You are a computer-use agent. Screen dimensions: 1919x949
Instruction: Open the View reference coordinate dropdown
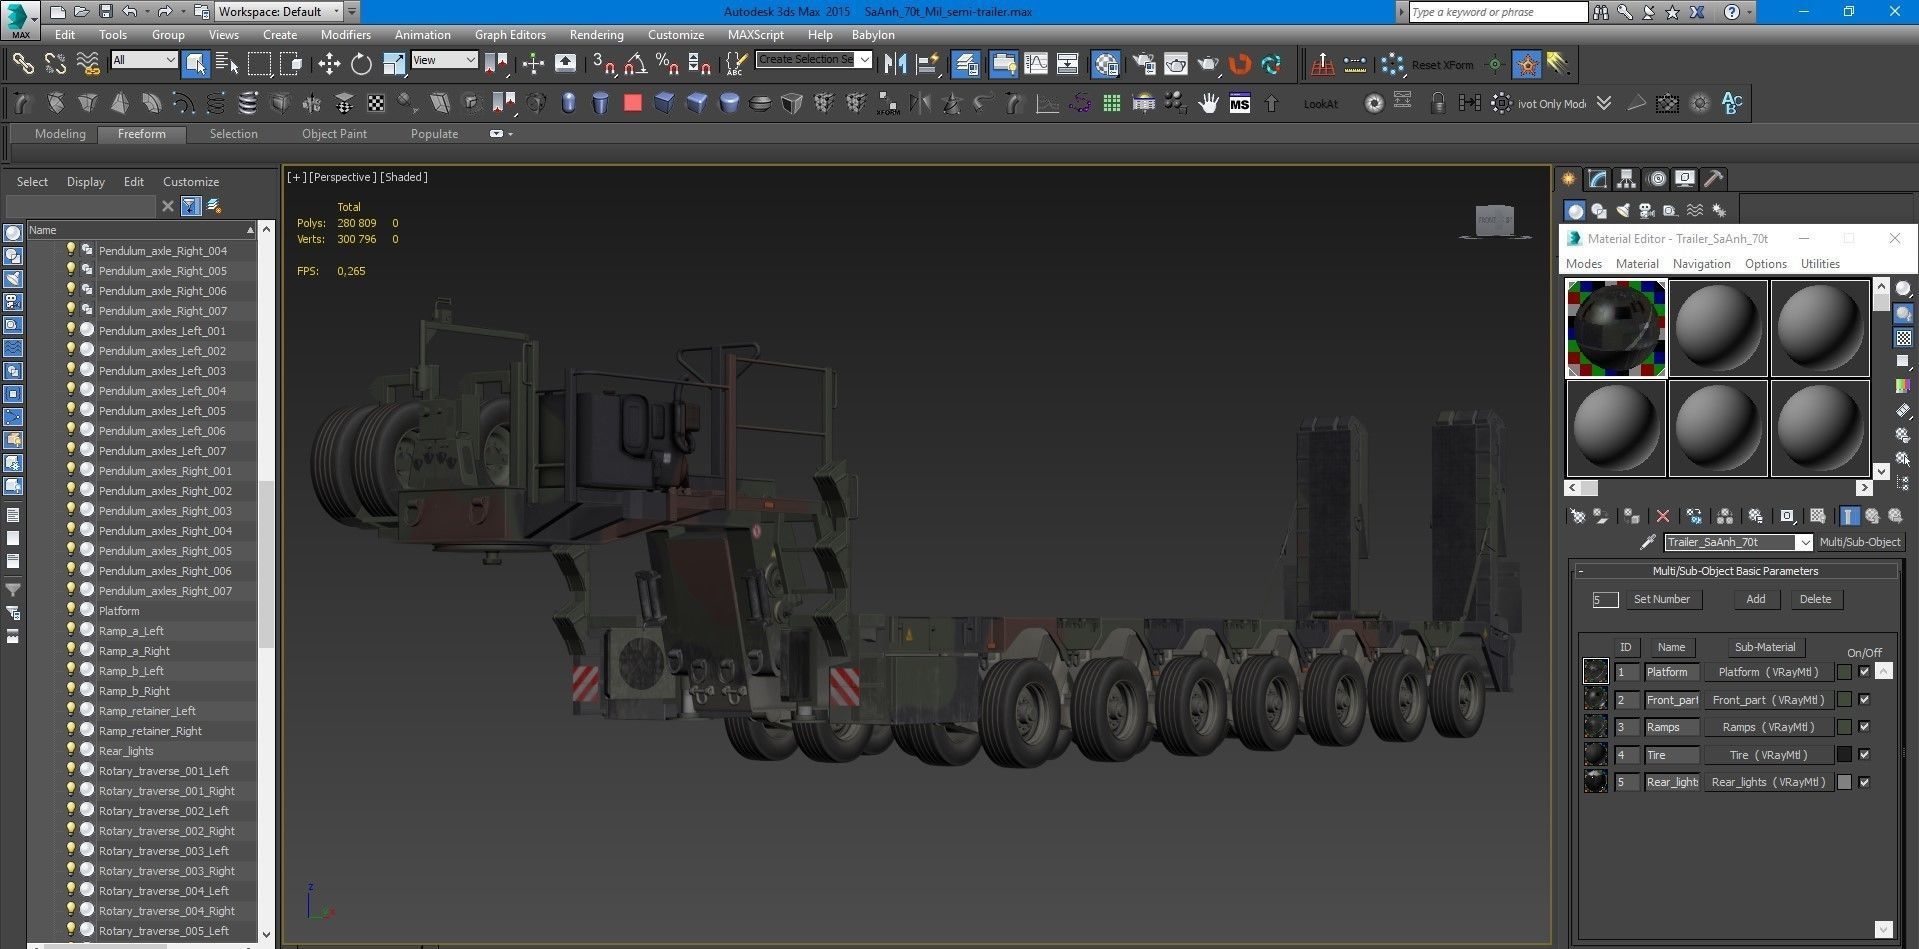pos(444,60)
